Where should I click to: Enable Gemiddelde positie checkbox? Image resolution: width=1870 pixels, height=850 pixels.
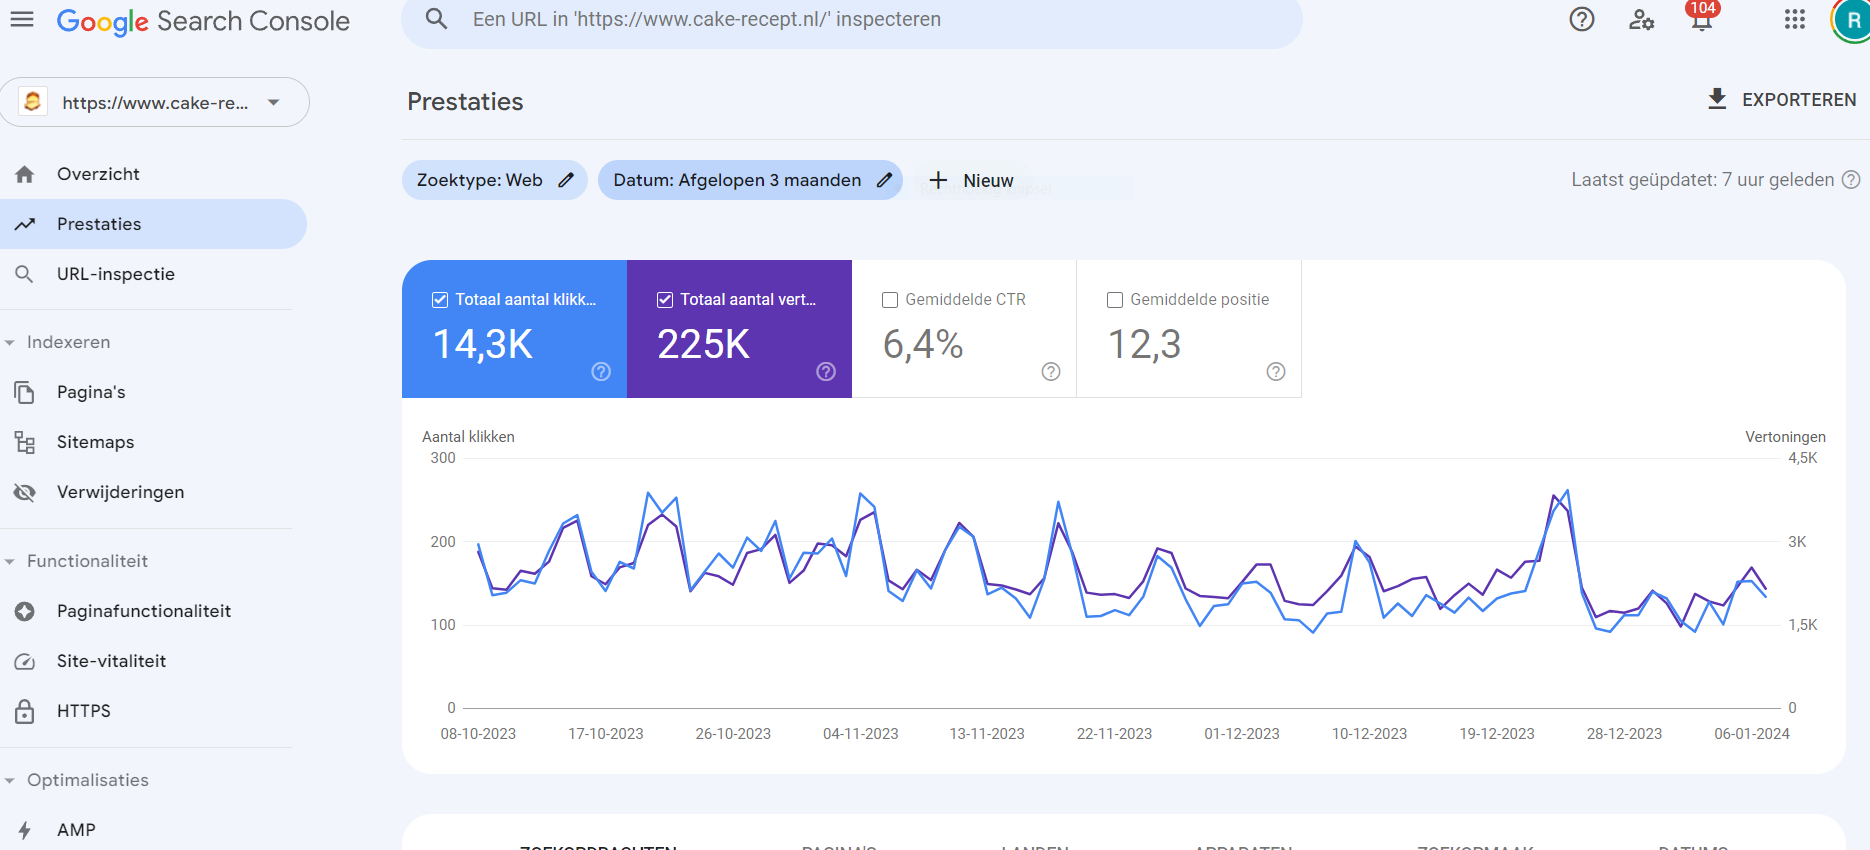coord(1115,300)
